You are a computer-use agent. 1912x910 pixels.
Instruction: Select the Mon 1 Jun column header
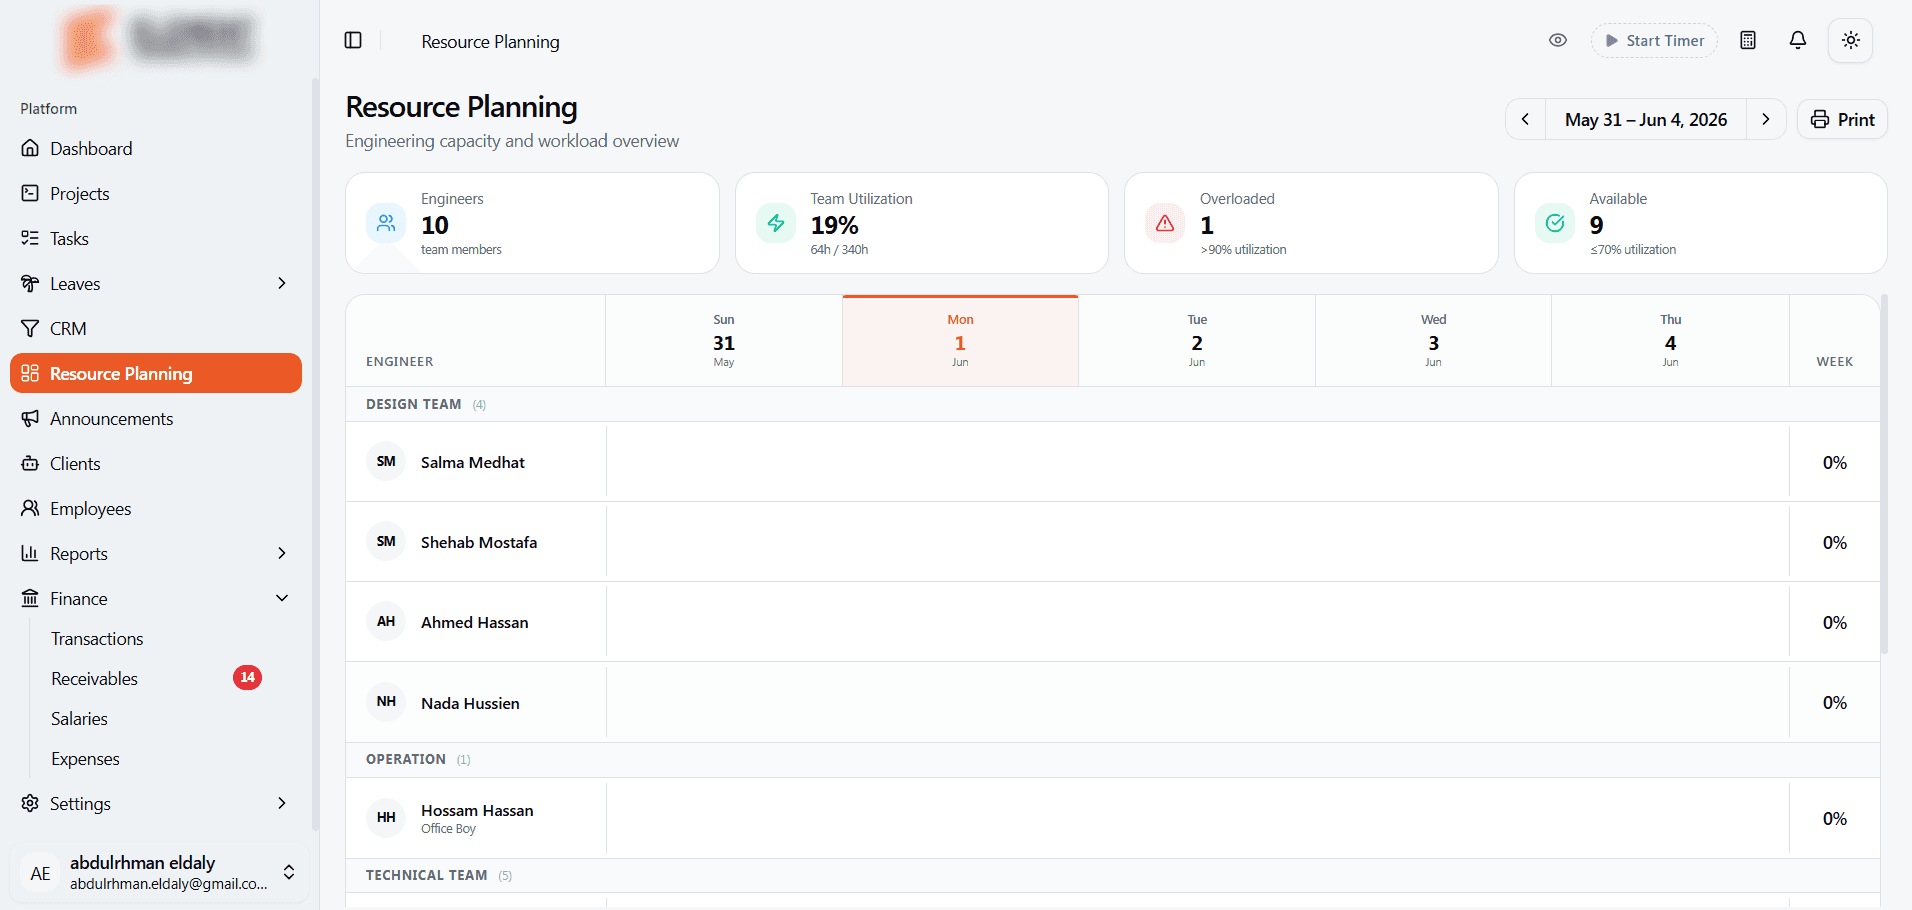point(960,341)
